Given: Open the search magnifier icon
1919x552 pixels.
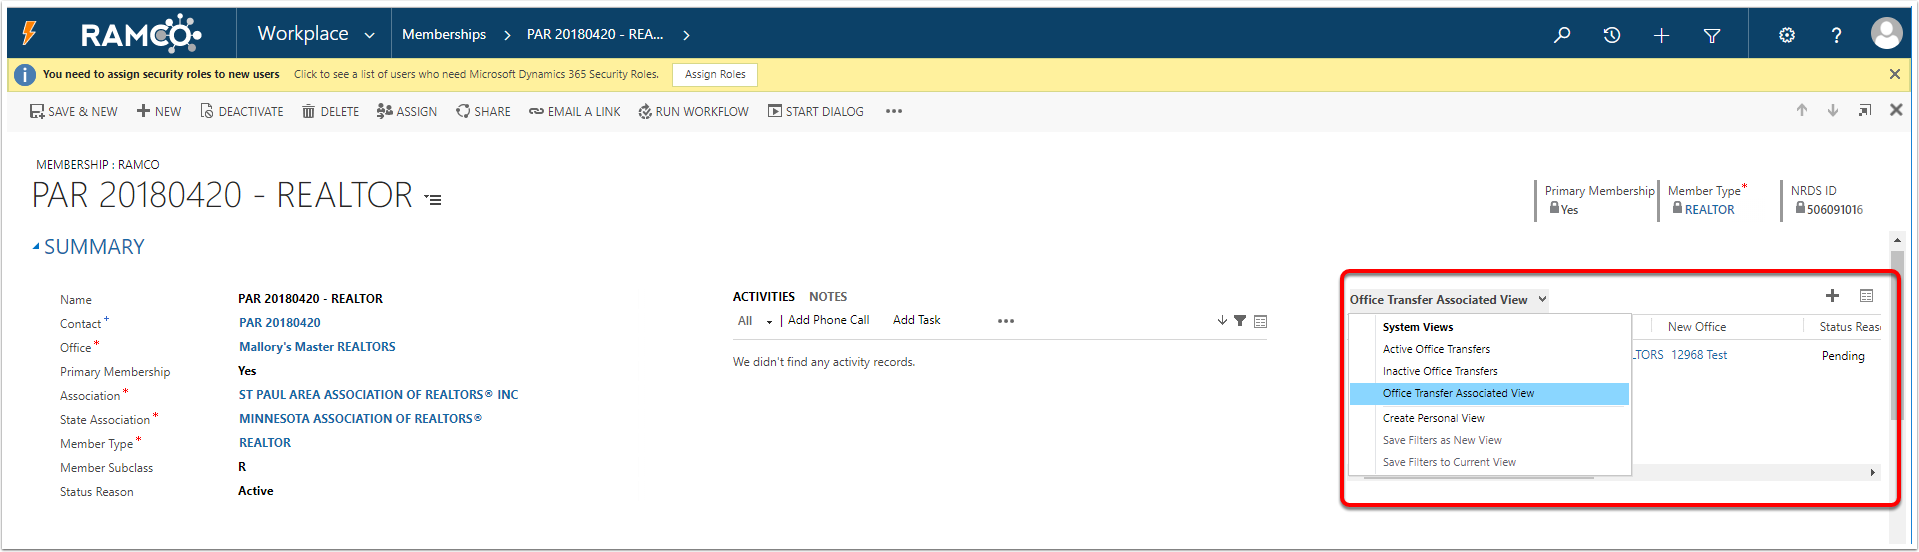Looking at the screenshot, I should pyautogui.click(x=1562, y=35).
